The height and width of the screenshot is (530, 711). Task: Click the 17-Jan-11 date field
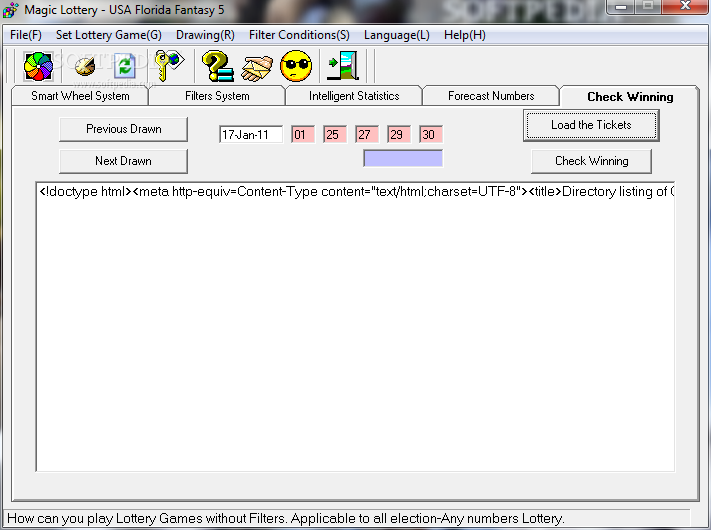[251, 134]
